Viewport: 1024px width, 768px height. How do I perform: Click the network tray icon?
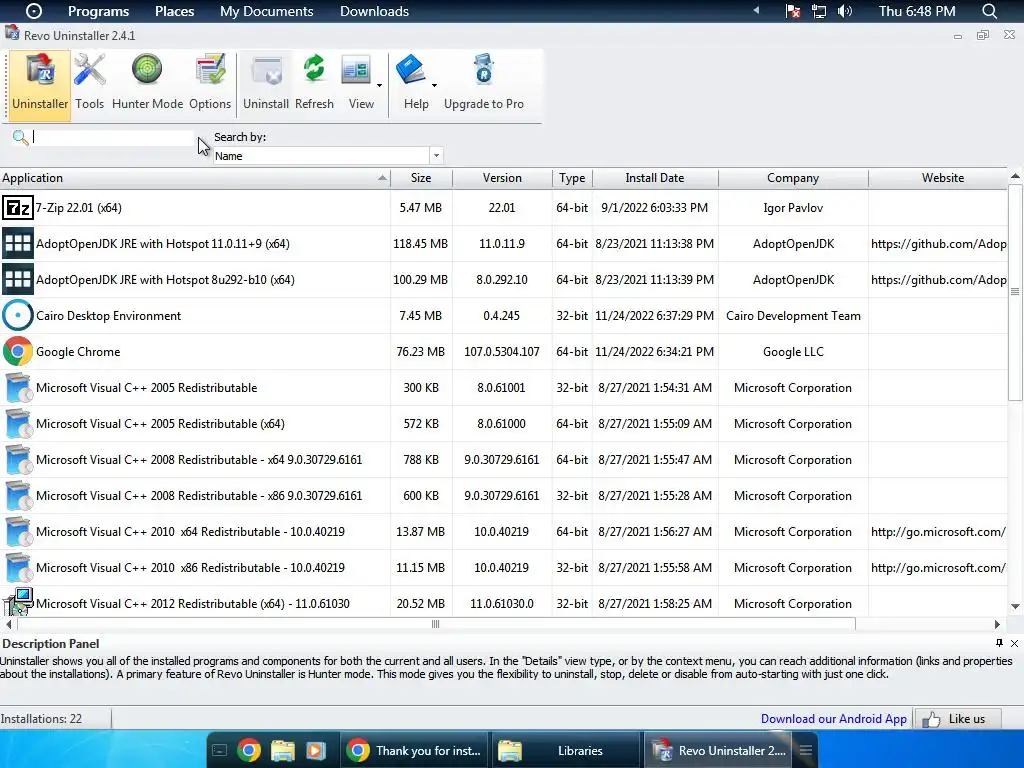[x=818, y=11]
